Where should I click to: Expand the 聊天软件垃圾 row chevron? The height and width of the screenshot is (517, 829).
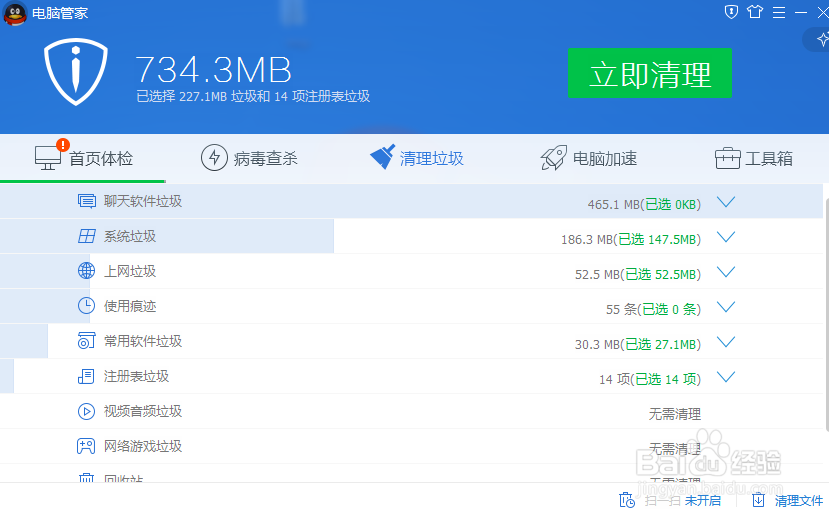click(x=726, y=202)
